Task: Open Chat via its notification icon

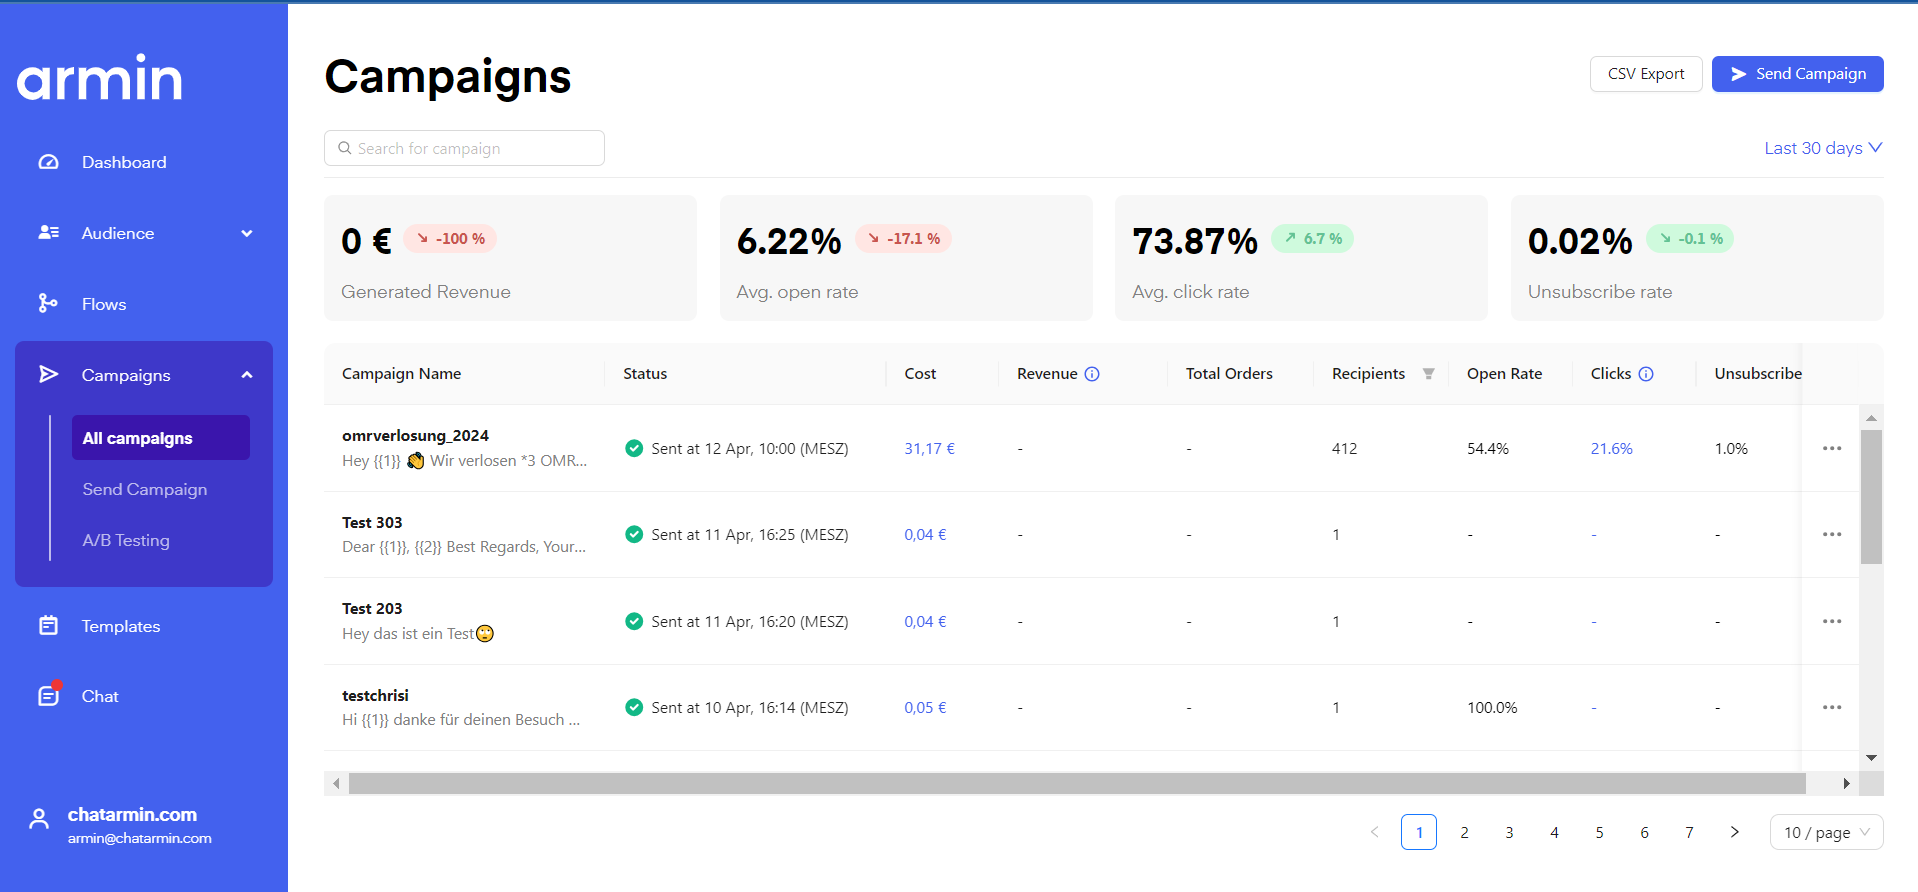Action: coord(48,696)
